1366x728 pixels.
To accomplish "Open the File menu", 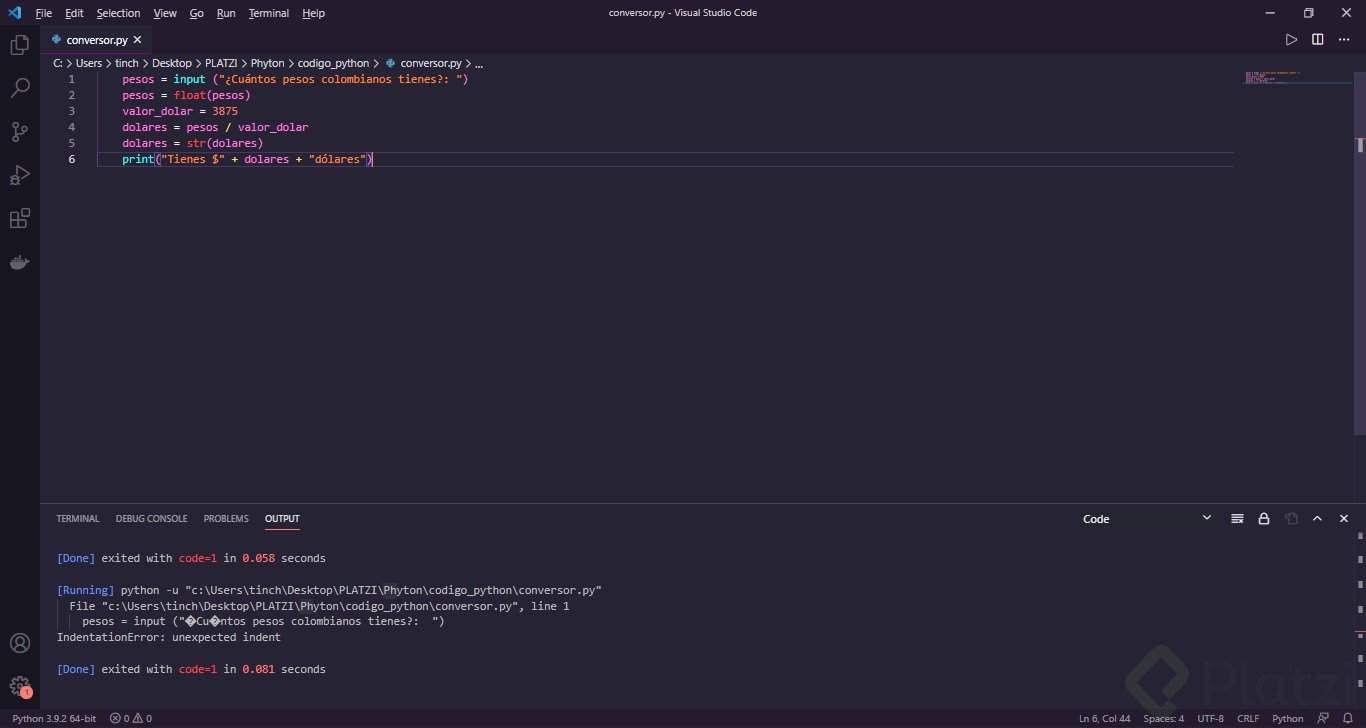I will (44, 13).
